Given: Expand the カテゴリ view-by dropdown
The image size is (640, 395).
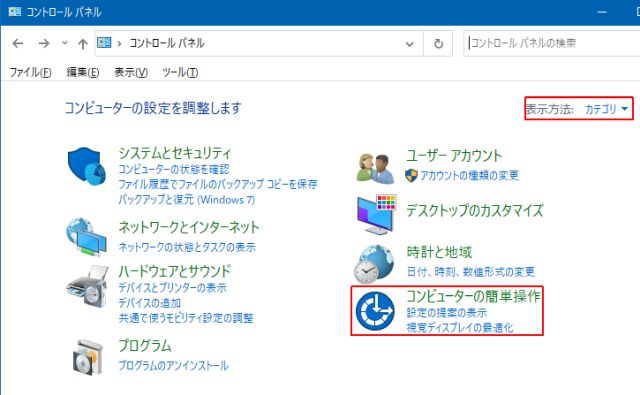Looking at the screenshot, I should (607, 109).
